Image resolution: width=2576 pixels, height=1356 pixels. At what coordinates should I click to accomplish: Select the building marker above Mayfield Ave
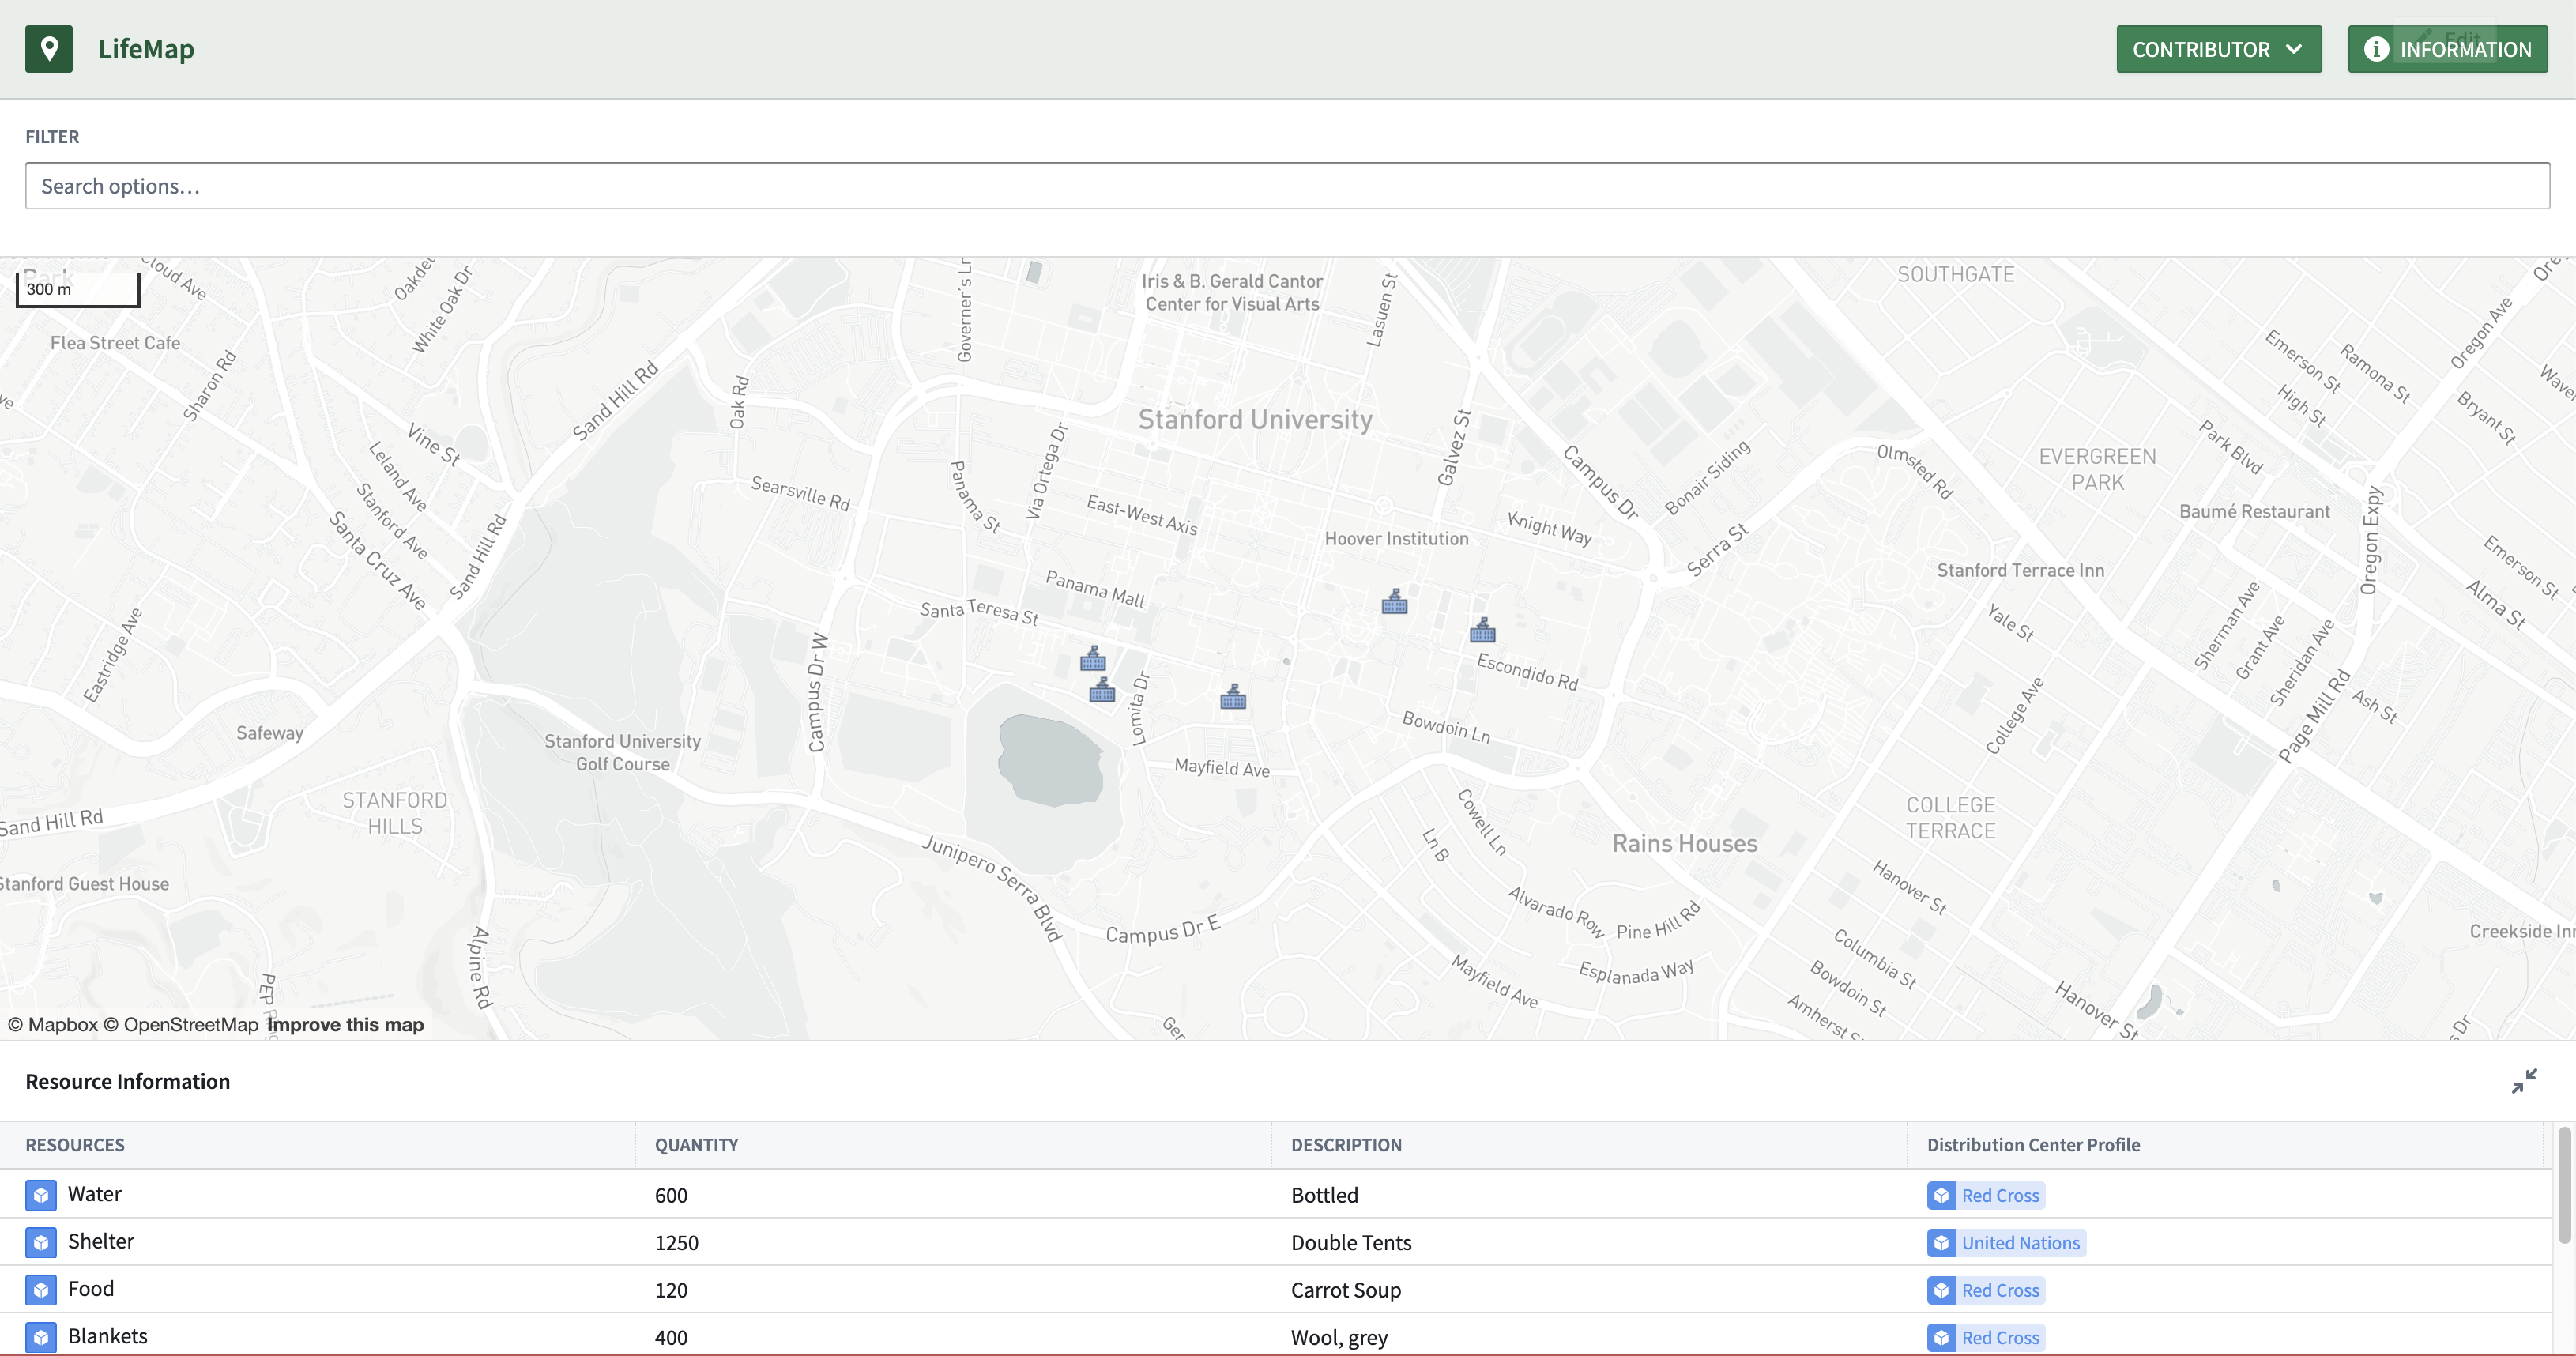click(1233, 697)
